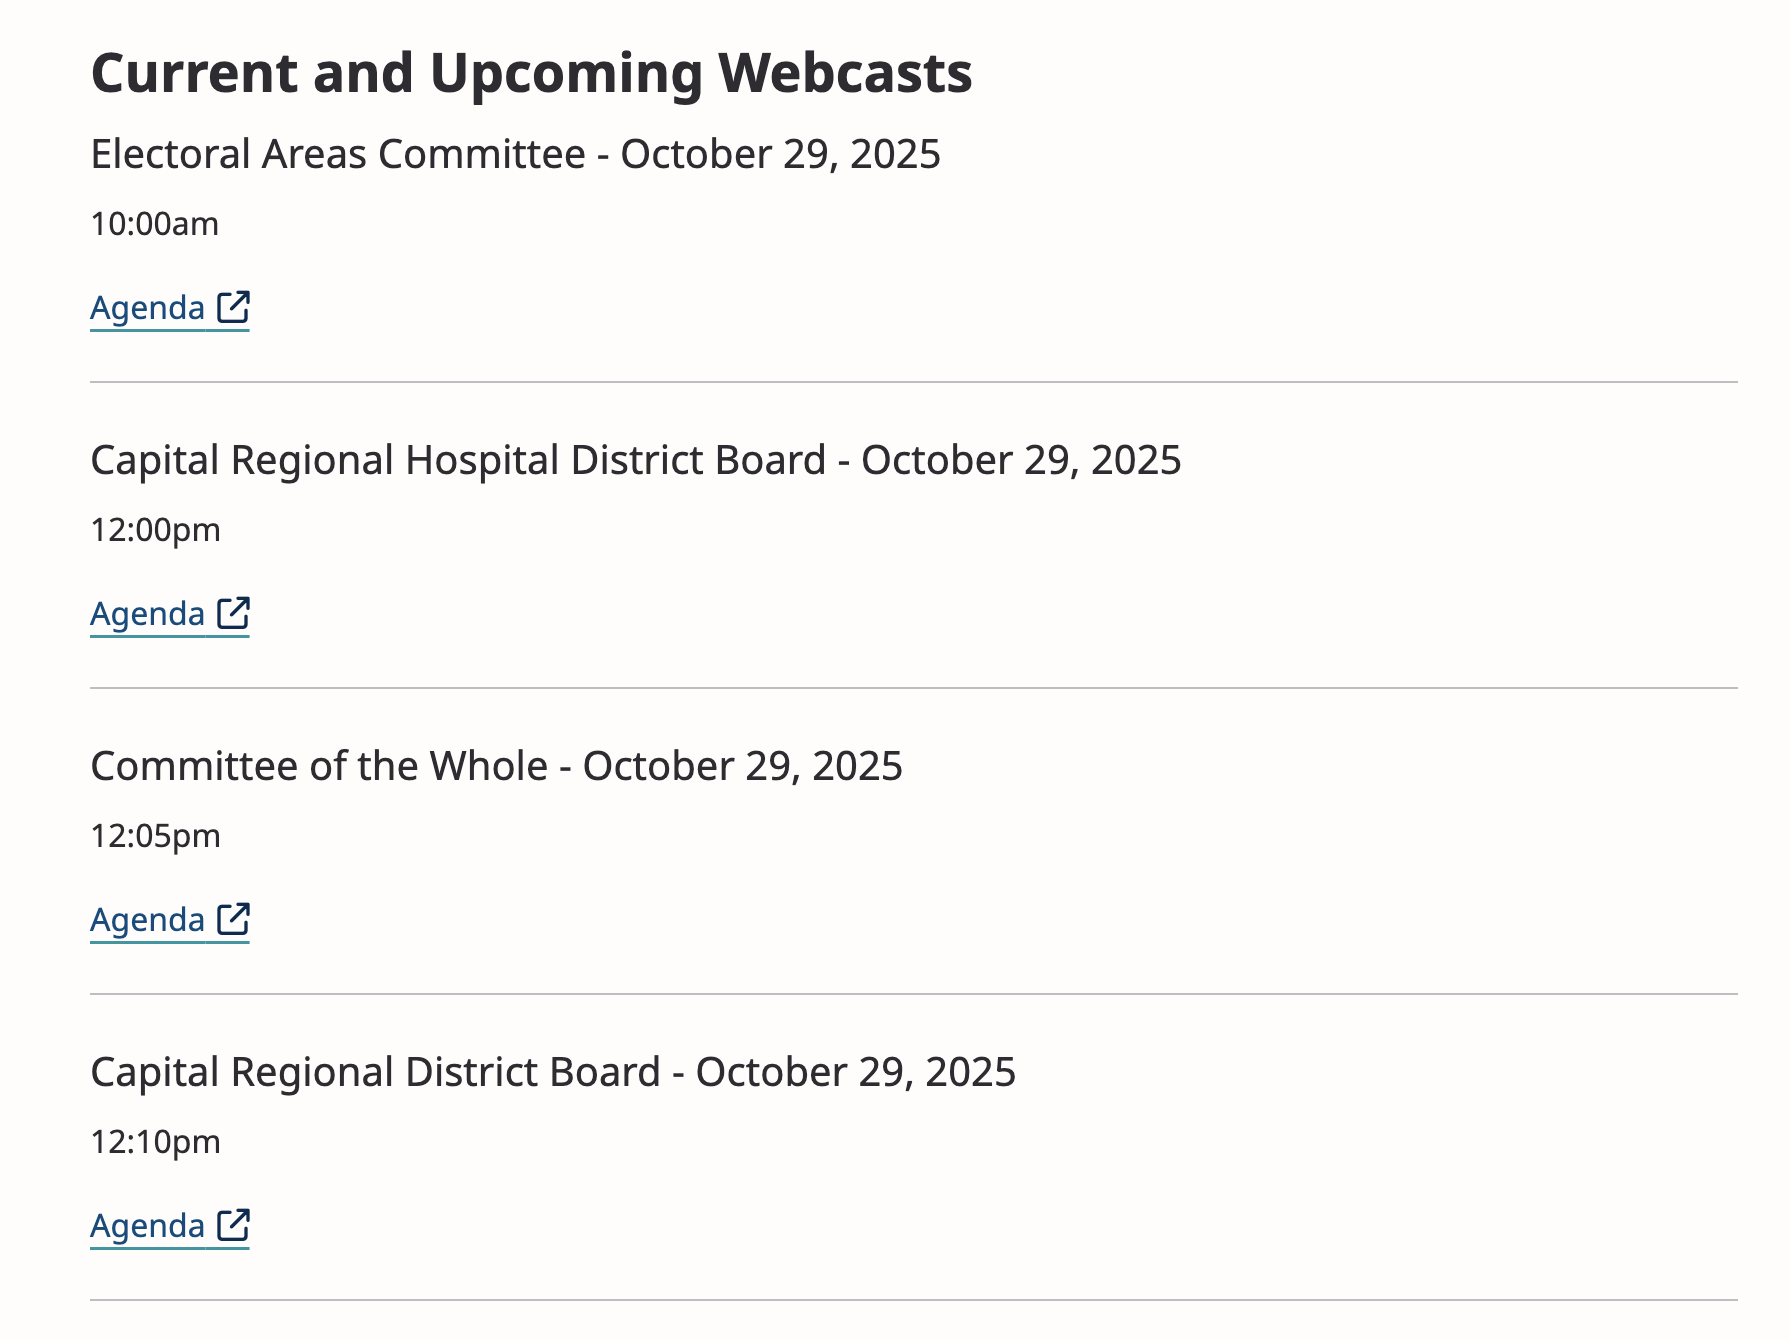Click the 10:00am start time text
Screen dimensions: 1790x1340
coord(155,224)
